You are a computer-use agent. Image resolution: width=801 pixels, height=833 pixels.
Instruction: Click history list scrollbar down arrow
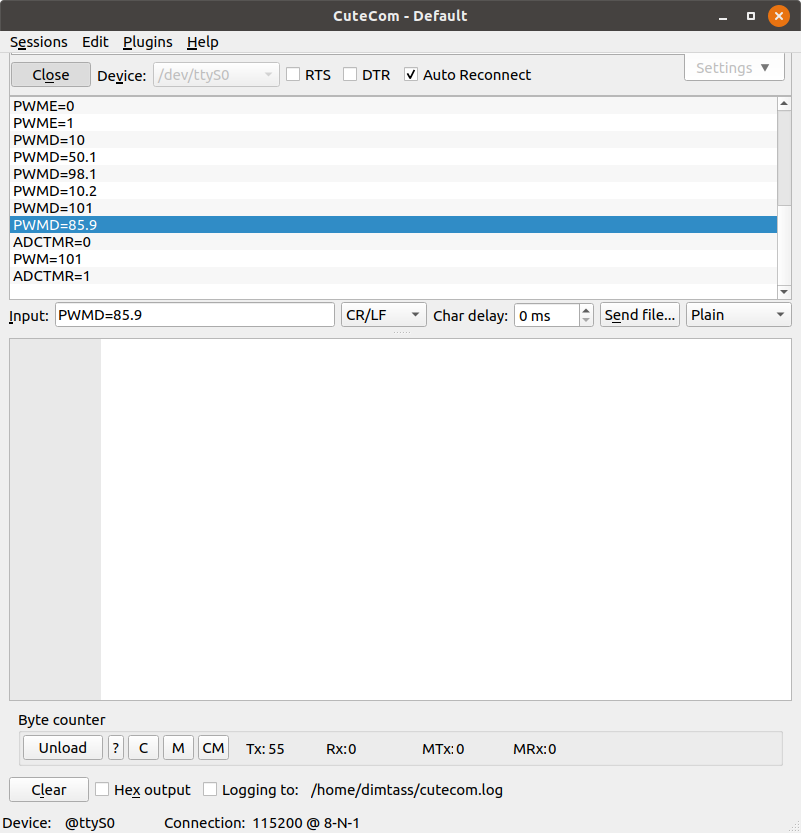tap(784, 291)
